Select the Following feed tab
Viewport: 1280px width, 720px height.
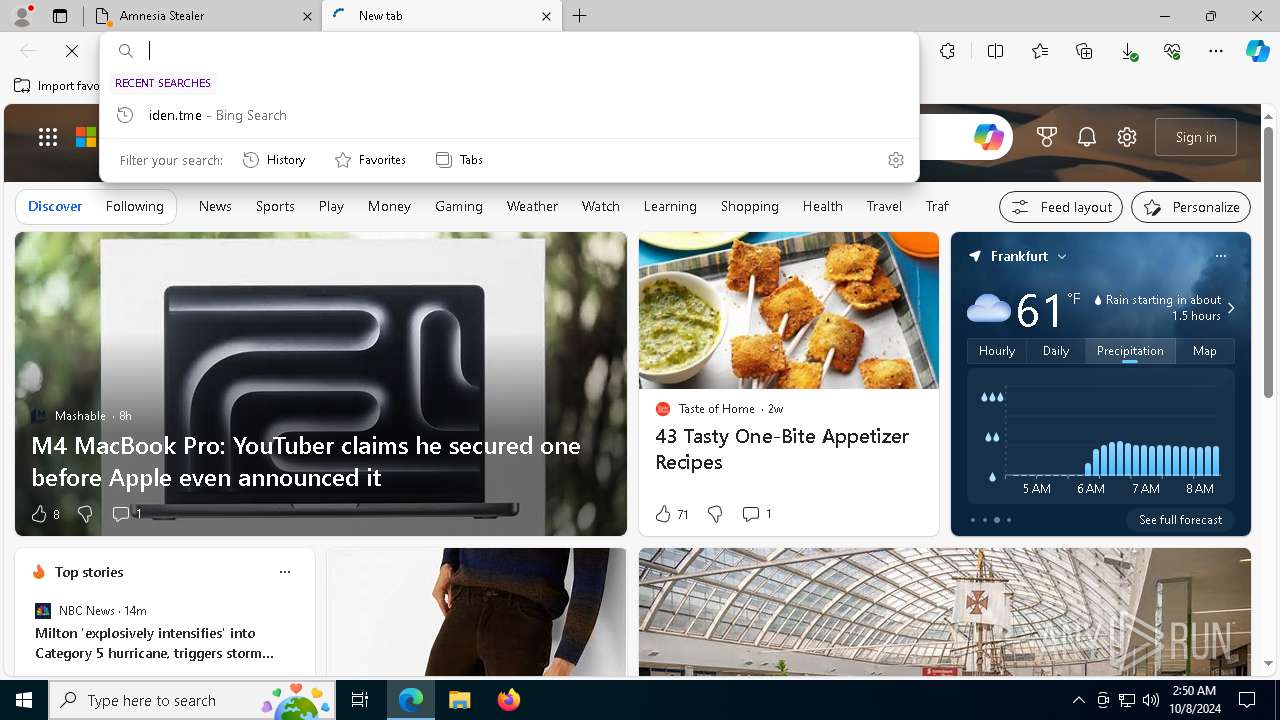pyautogui.click(x=135, y=207)
